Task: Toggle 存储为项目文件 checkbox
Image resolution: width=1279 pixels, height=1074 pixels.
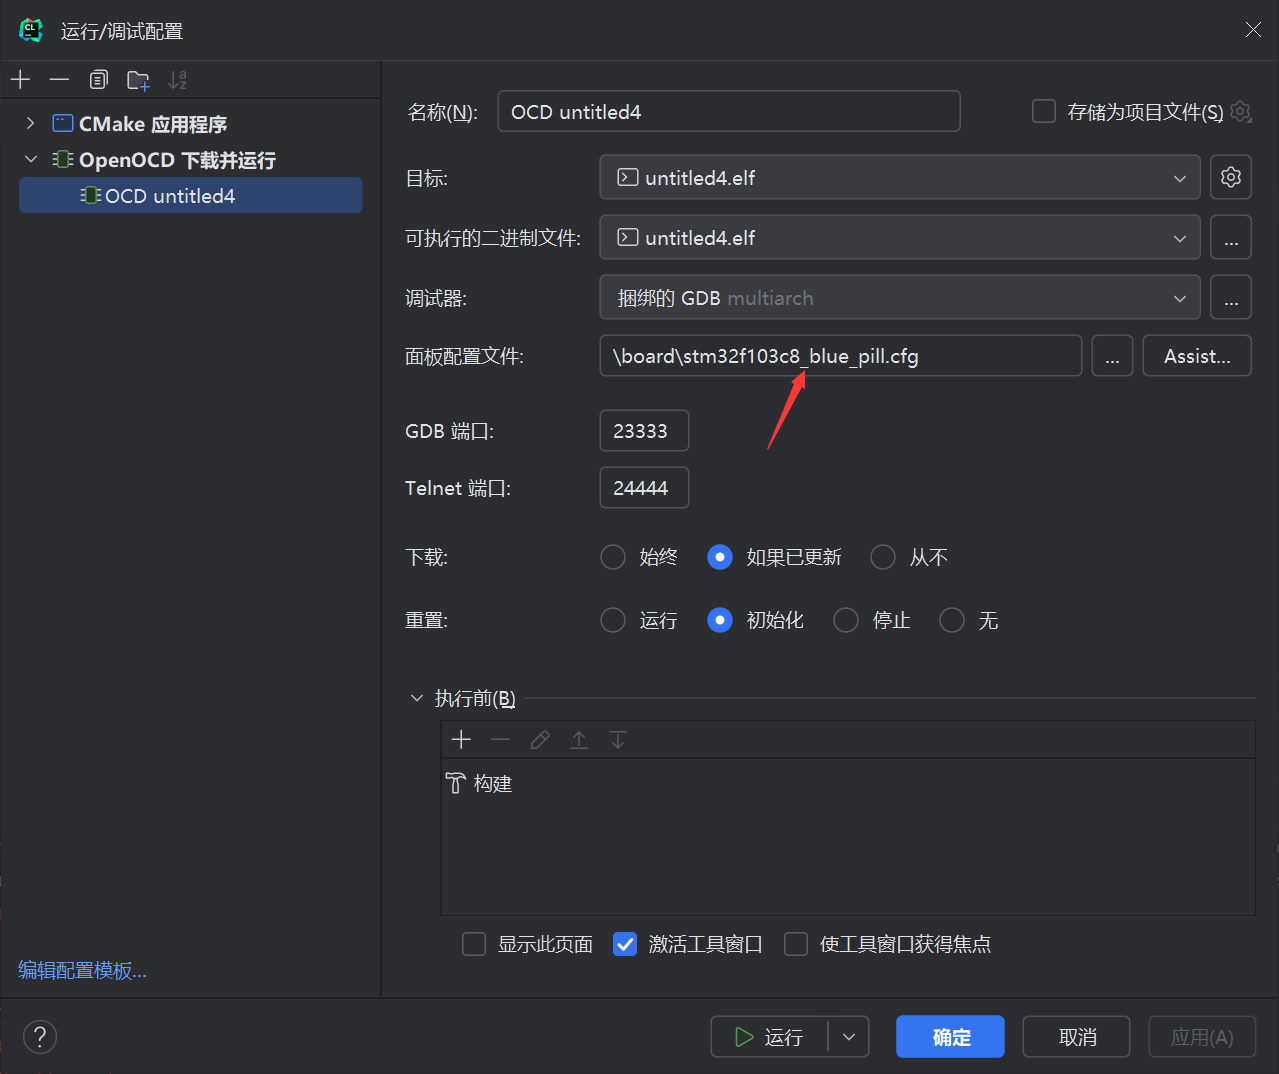Action: point(1044,111)
